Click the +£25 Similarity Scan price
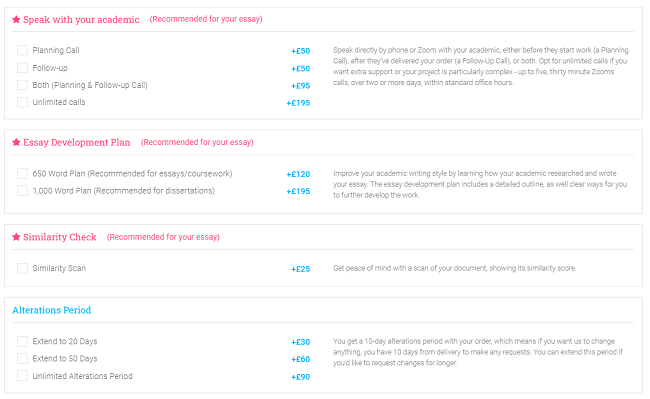This screenshot has height=399, width=650. pyautogui.click(x=301, y=269)
